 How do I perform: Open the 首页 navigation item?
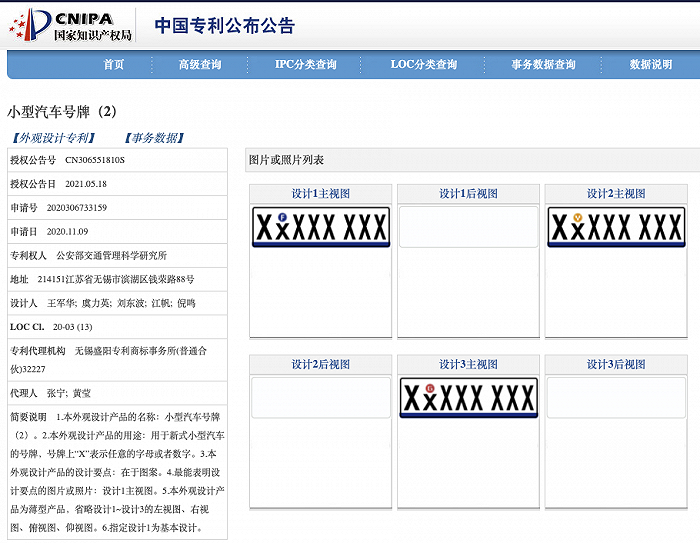point(113,64)
